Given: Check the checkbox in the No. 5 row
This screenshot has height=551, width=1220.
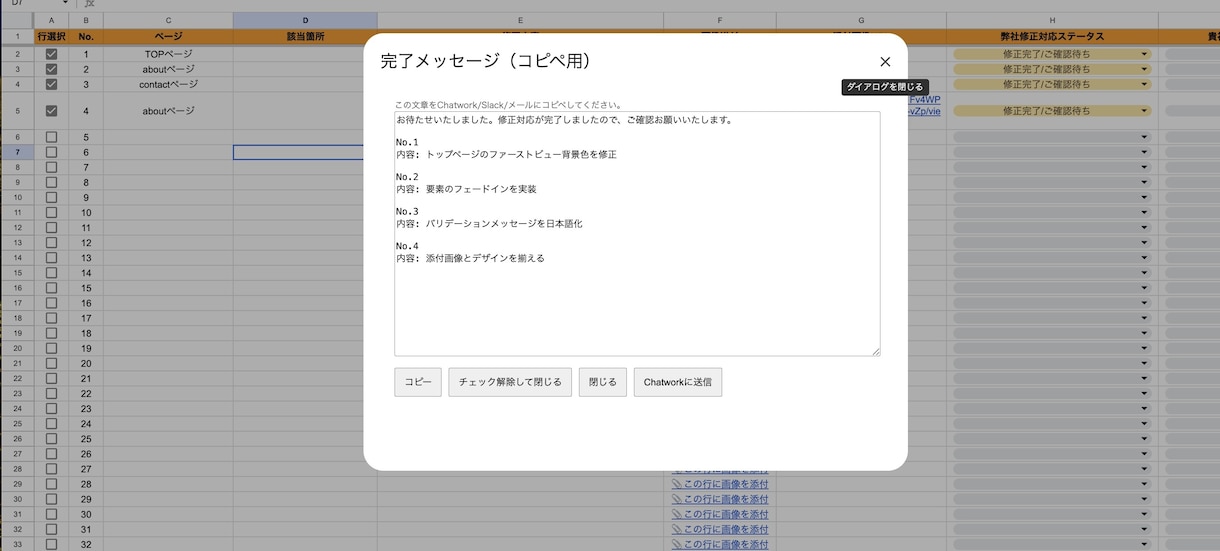Looking at the screenshot, I should click(x=51, y=137).
